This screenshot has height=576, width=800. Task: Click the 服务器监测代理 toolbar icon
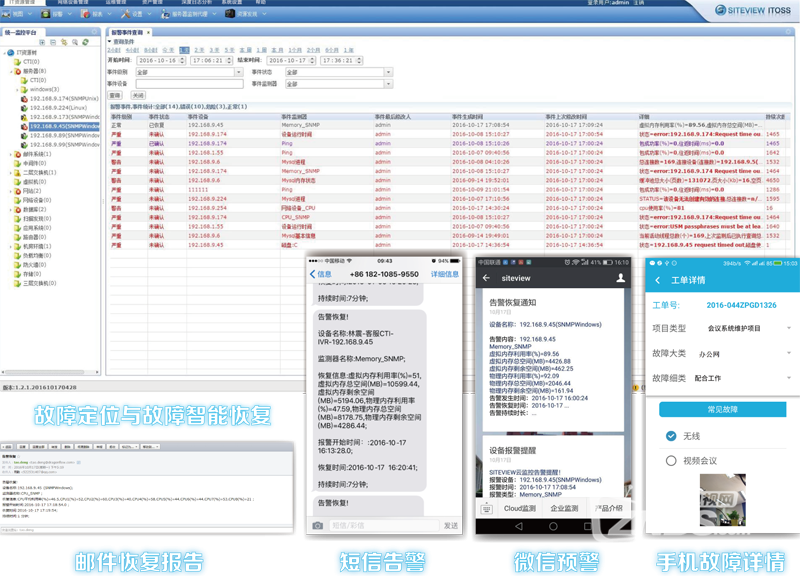tap(165, 14)
